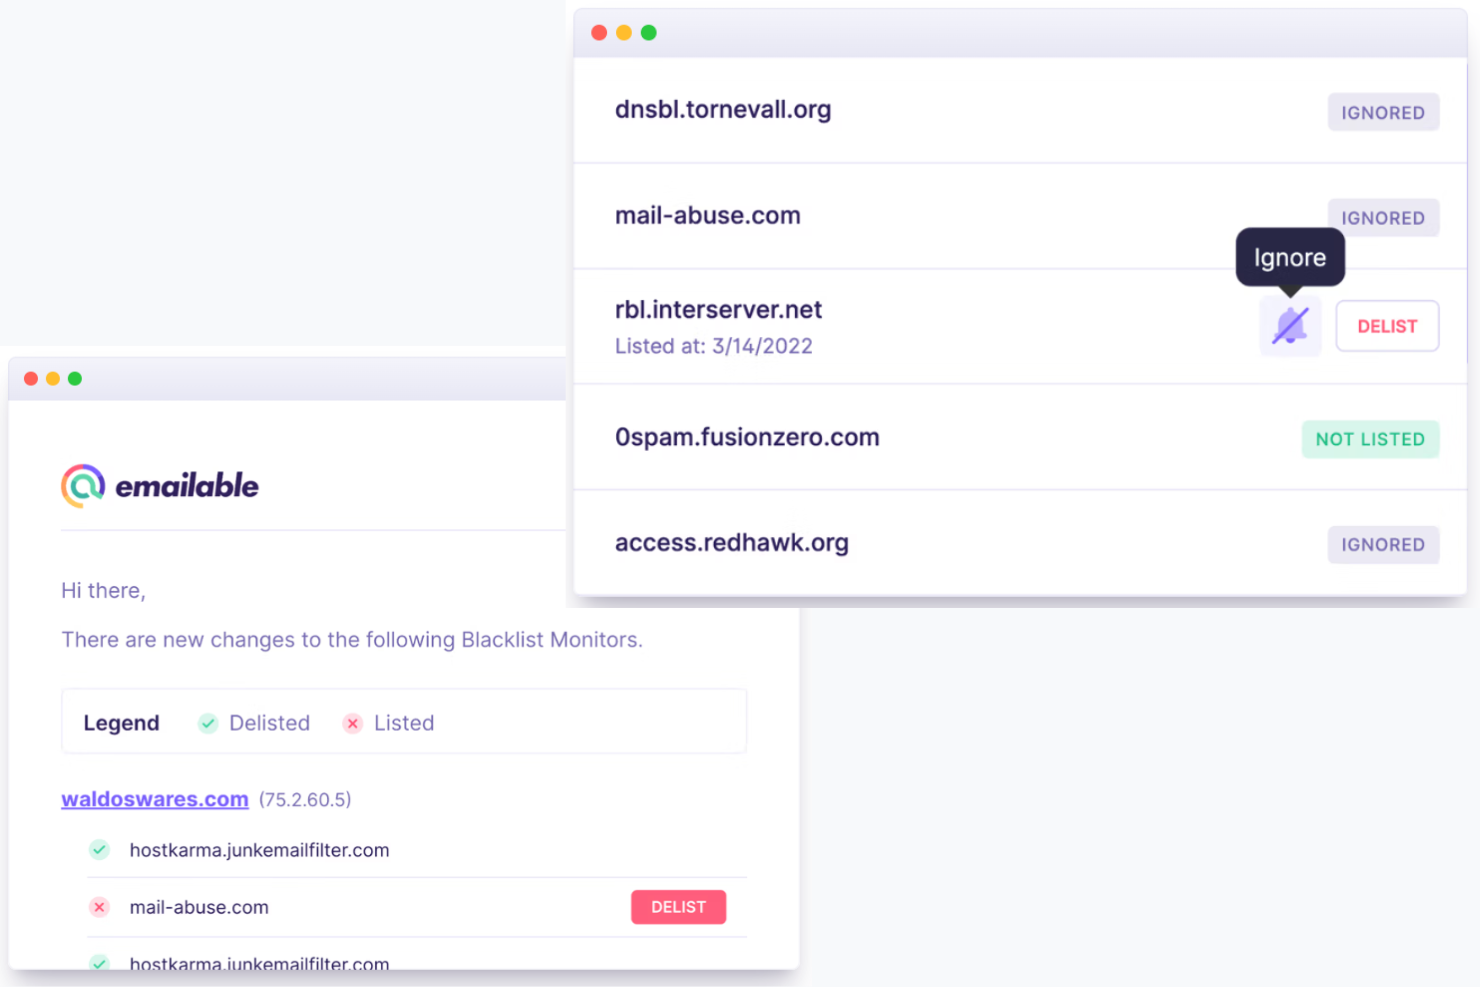Click the Delisted legend label
The height and width of the screenshot is (987, 1480).
point(270,723)
